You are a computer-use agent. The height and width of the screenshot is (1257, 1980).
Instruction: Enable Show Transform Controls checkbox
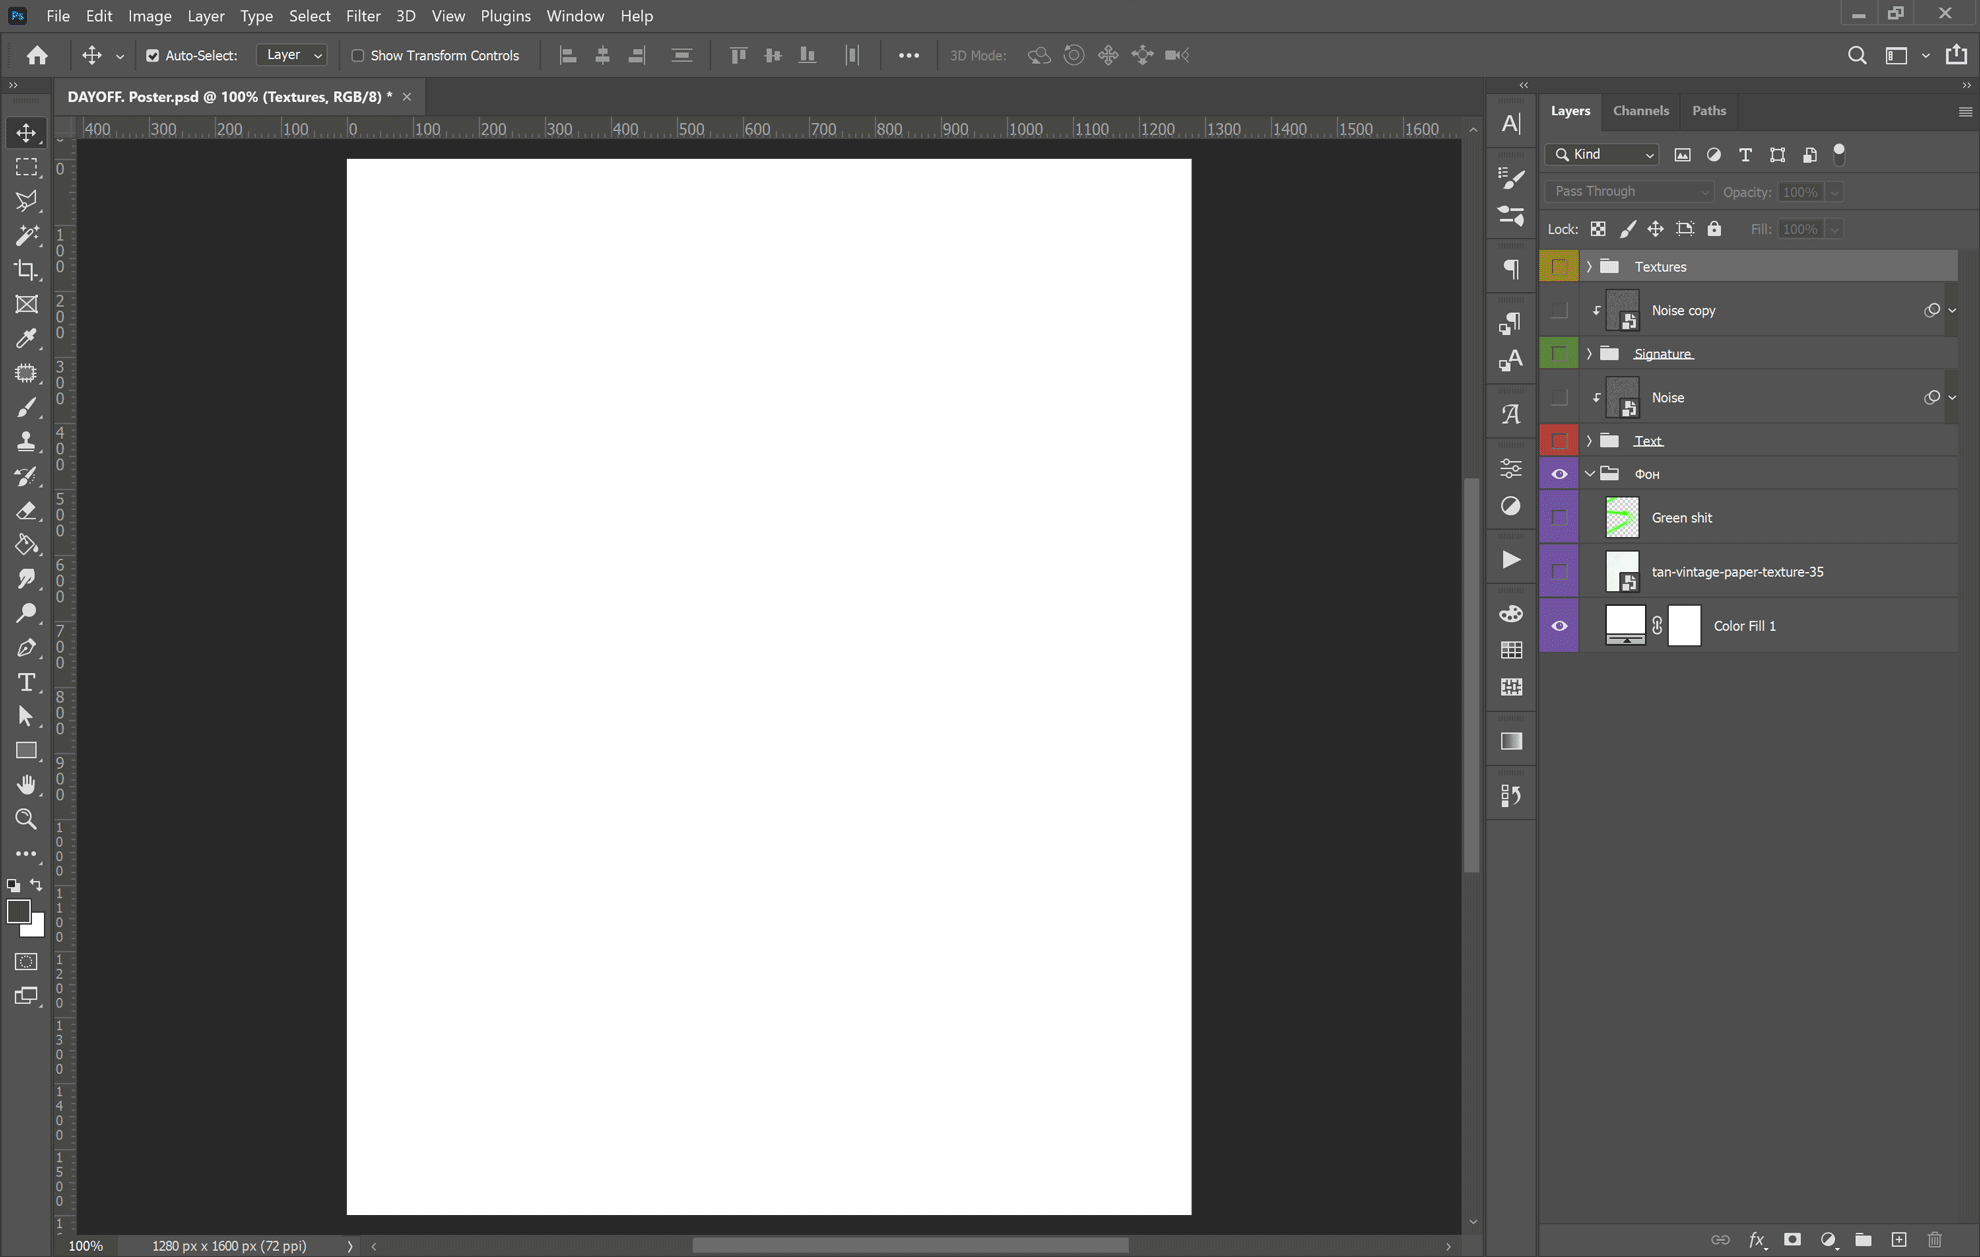point(357,56)
